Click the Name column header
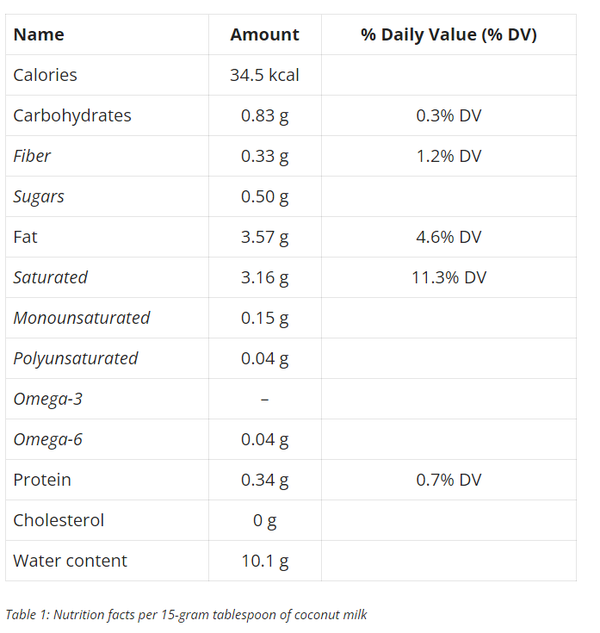This screenshot has width=600, height=633. 38,35
